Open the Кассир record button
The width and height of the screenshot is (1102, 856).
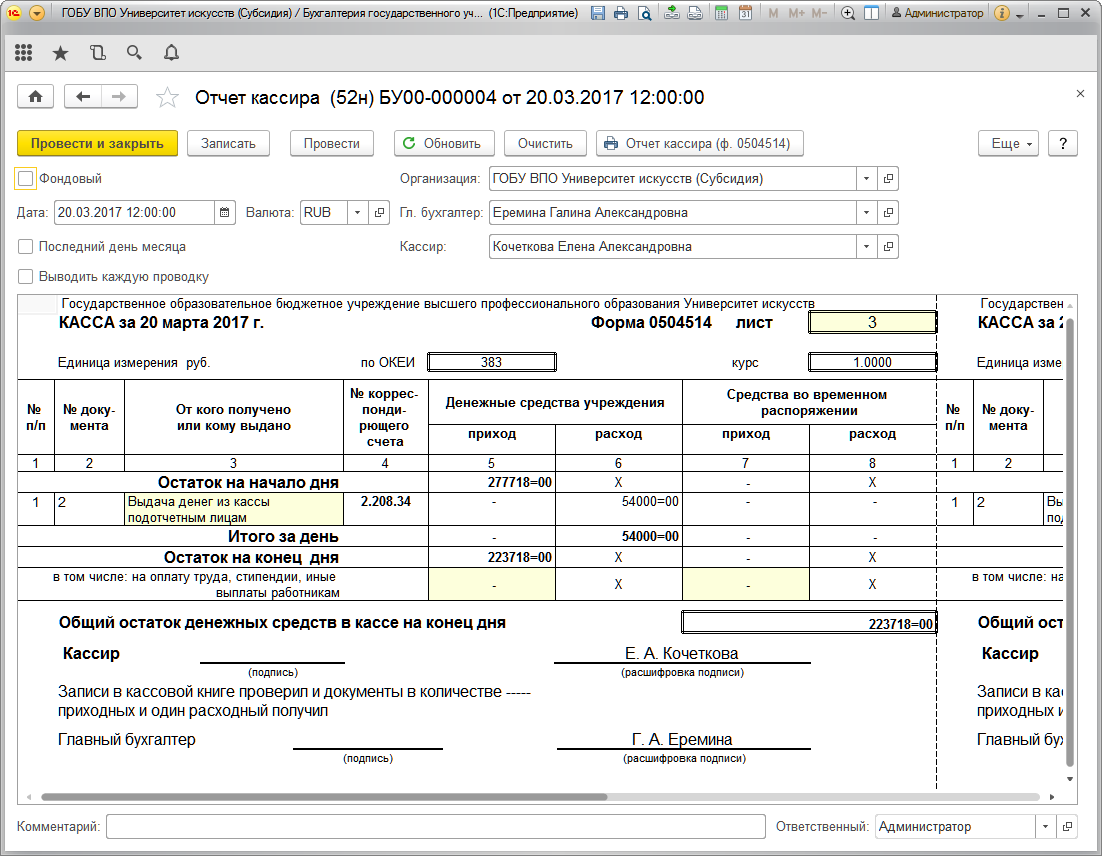click(888, 247)
